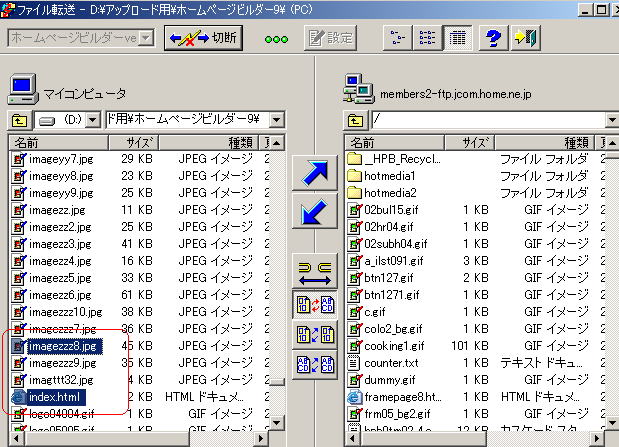Click the download arrow button
619x447 pixels.
[x=315, y=214]
